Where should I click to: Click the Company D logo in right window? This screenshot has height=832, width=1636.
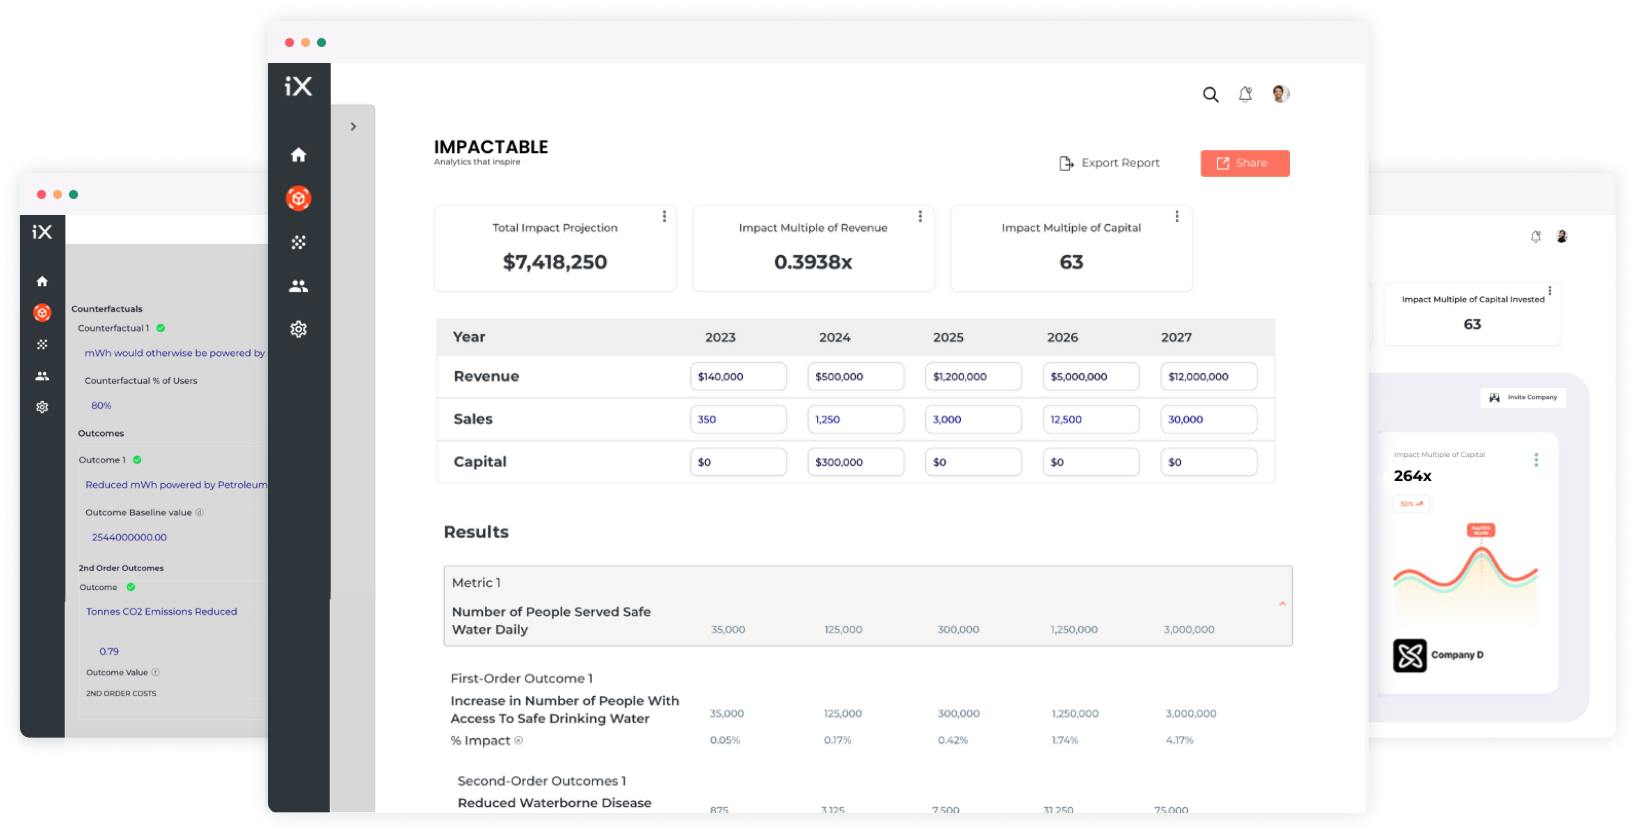pos(1410,656)
